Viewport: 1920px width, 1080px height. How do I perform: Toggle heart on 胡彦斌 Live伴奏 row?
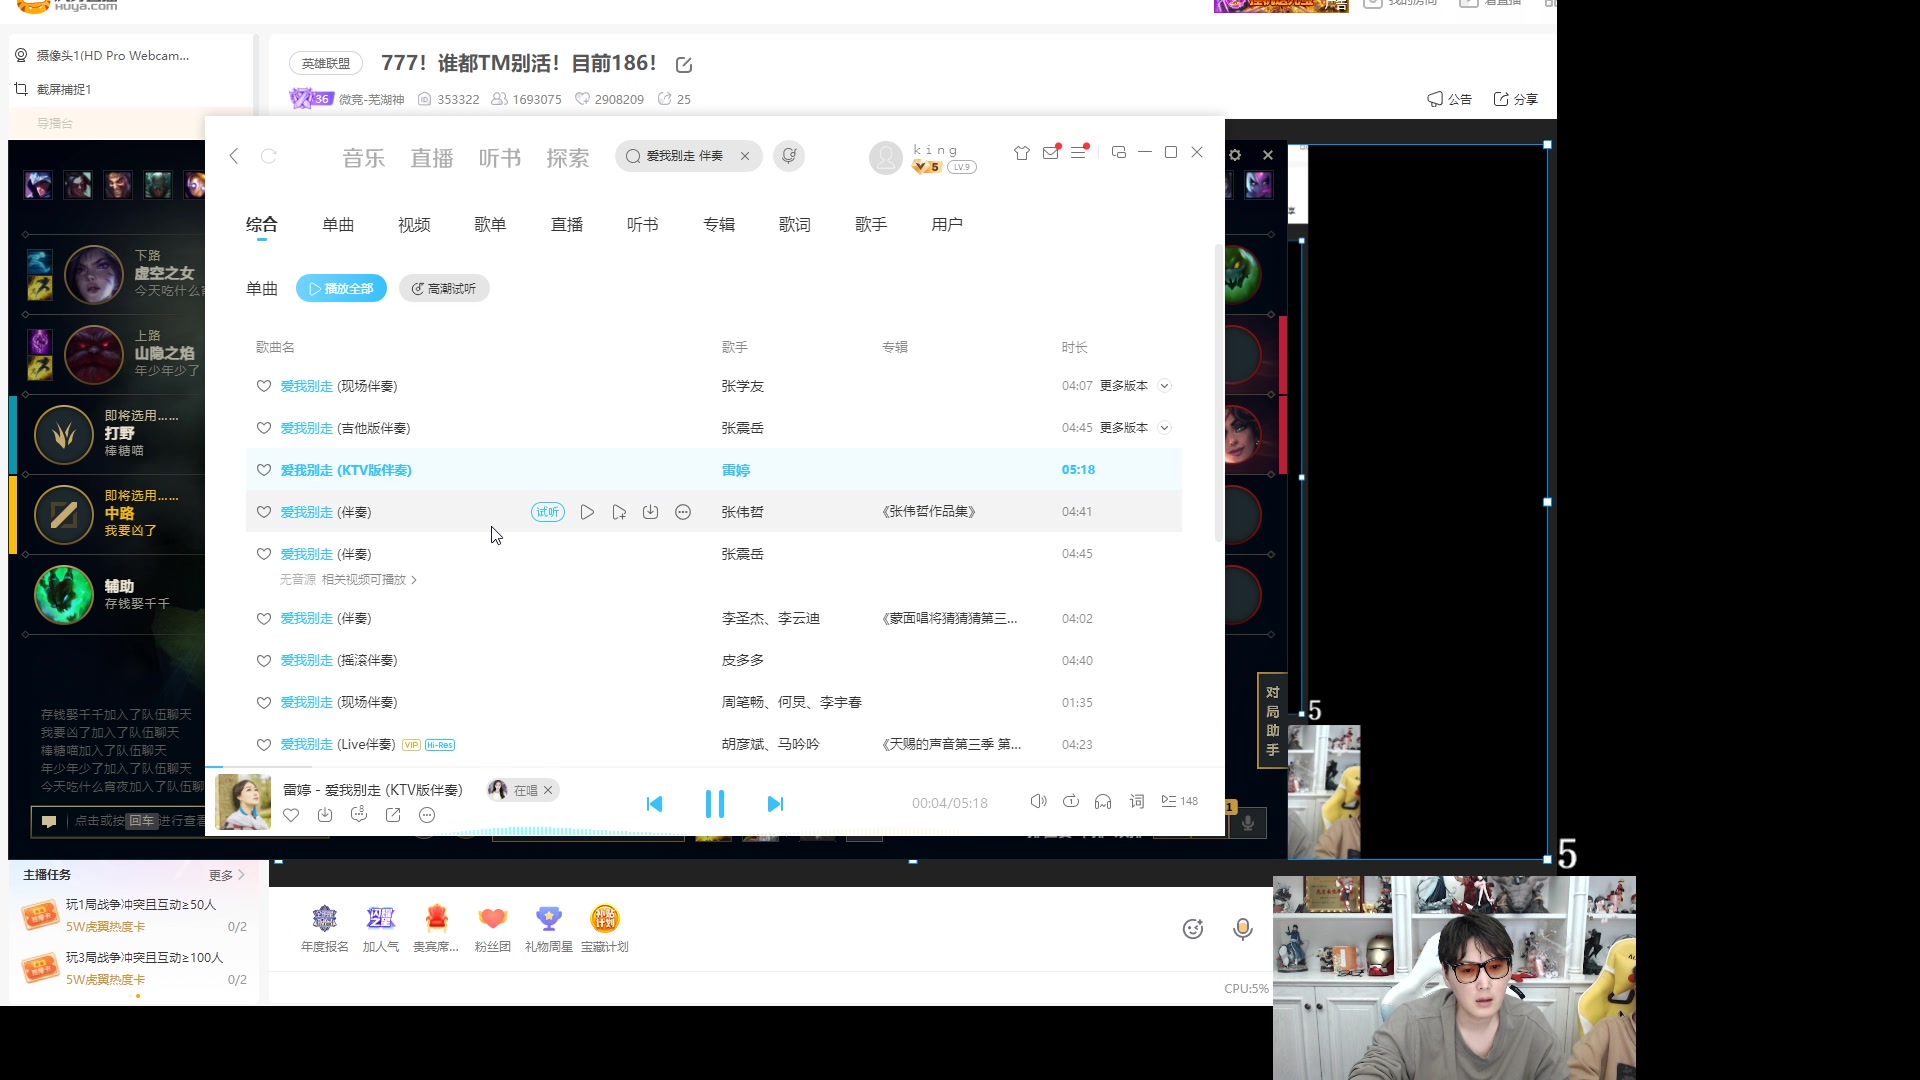pyautogui.click(x=264, y=745)
